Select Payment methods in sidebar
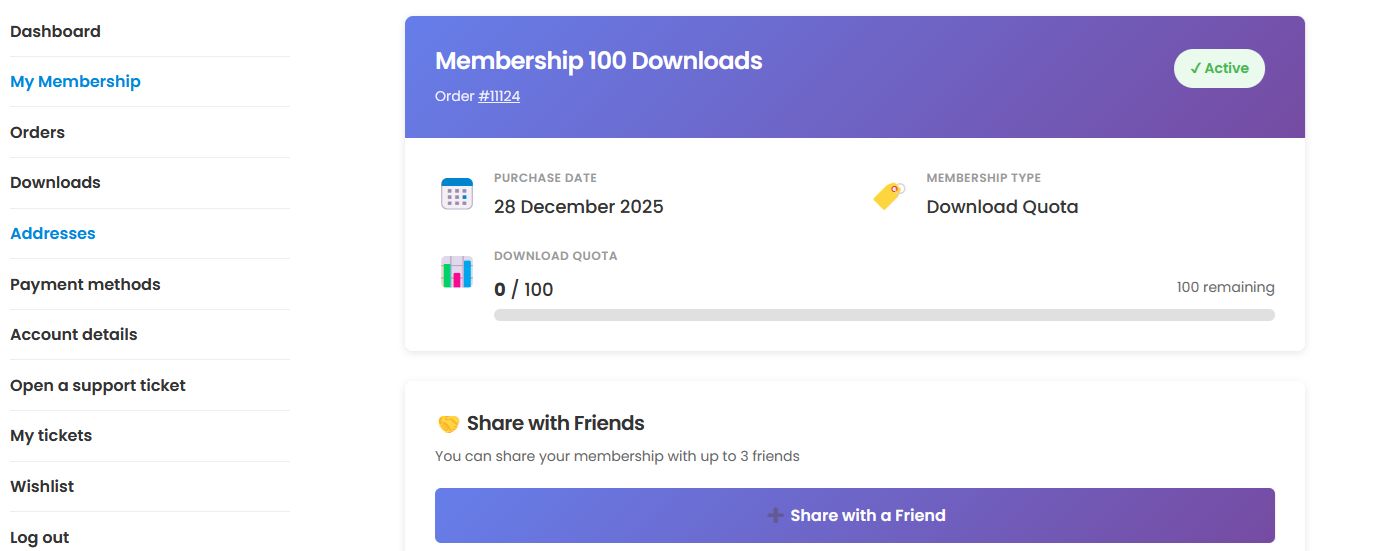This screenshot has height=551, width=1385. click(x=85, y=284)
